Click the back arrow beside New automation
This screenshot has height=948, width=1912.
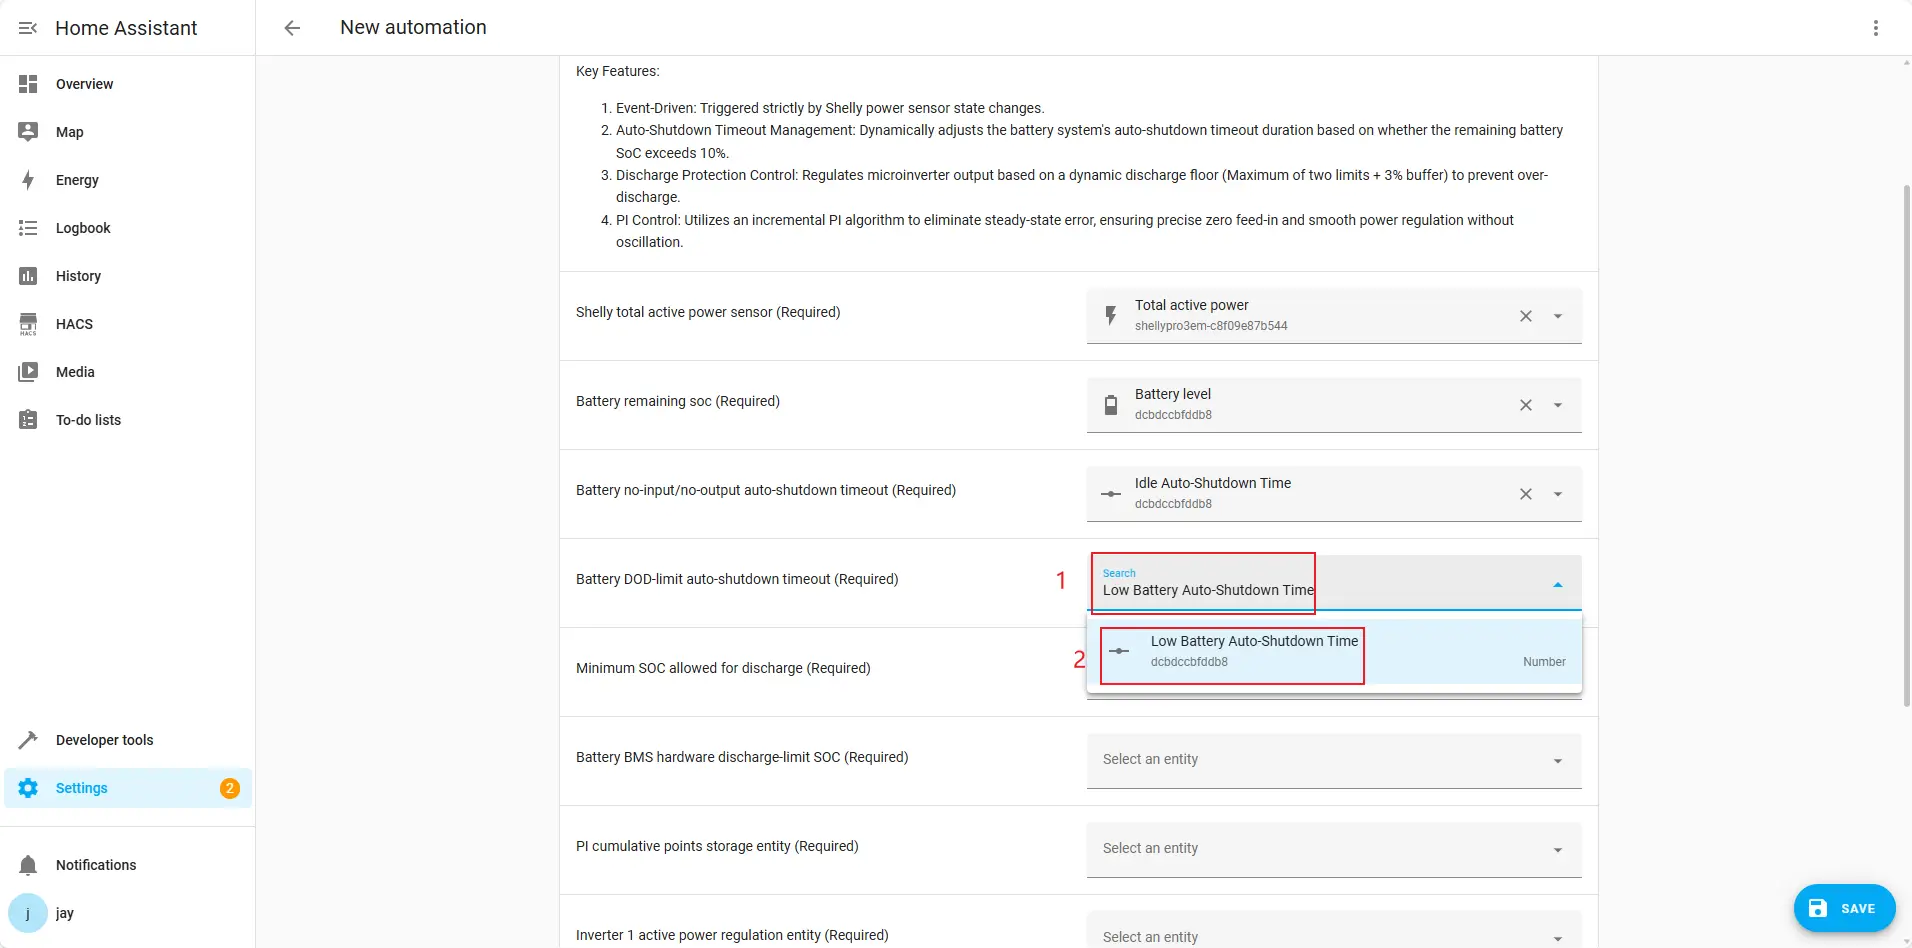(x=292, y=28)
